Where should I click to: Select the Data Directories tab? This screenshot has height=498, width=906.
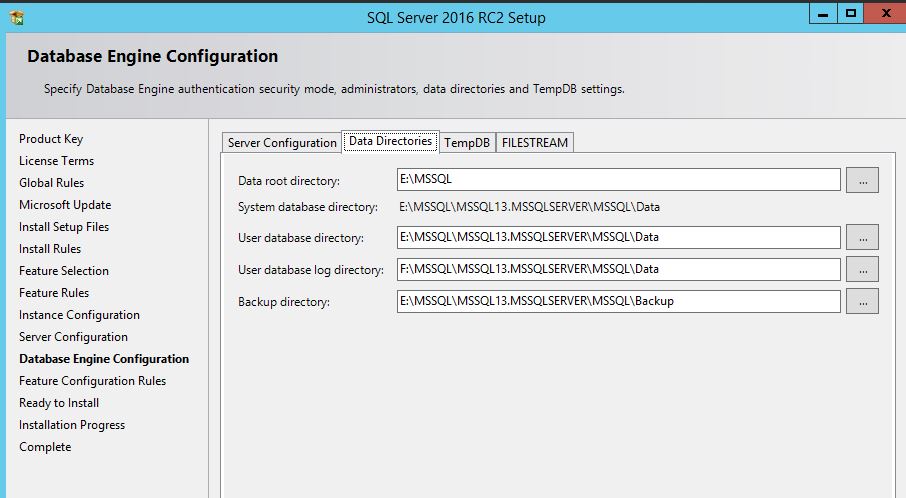(x=390, y=142)
